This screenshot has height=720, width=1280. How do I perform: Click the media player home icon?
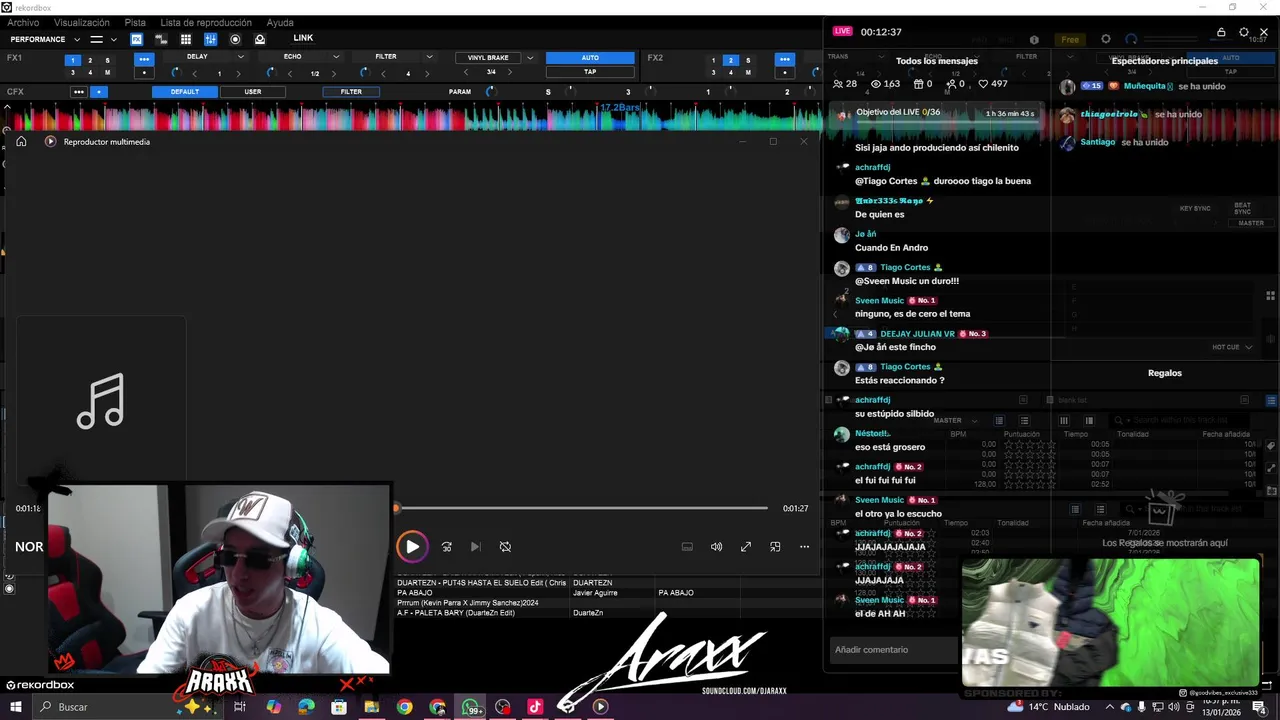[21, 142]
